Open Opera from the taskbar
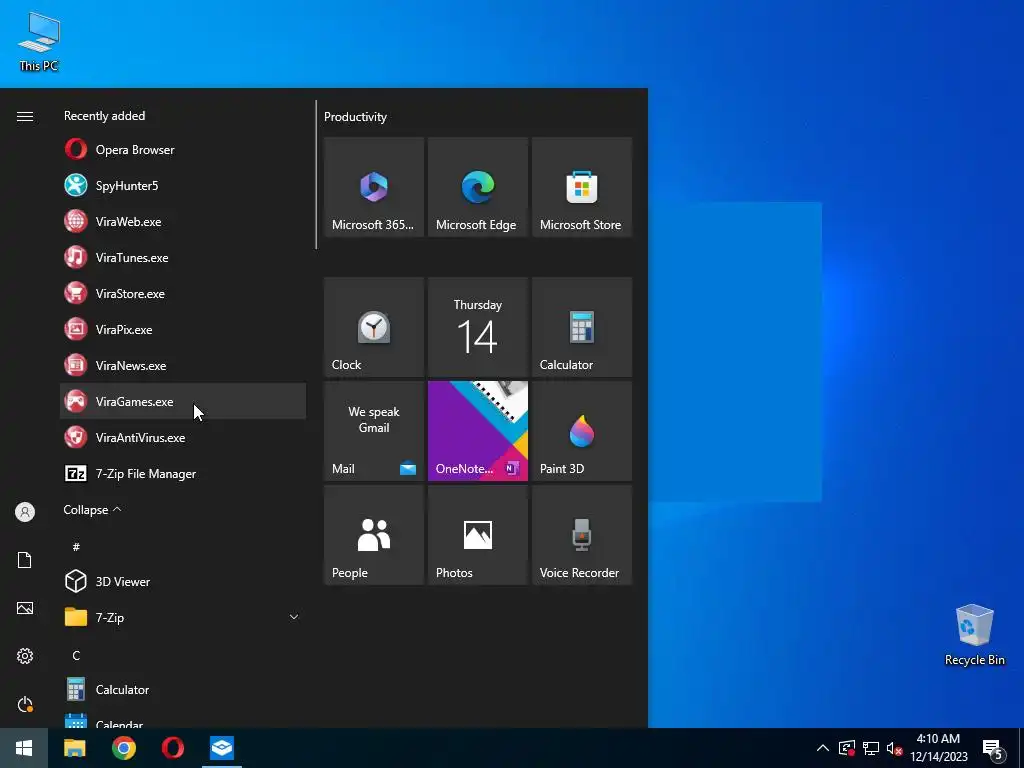 point(172,748)
